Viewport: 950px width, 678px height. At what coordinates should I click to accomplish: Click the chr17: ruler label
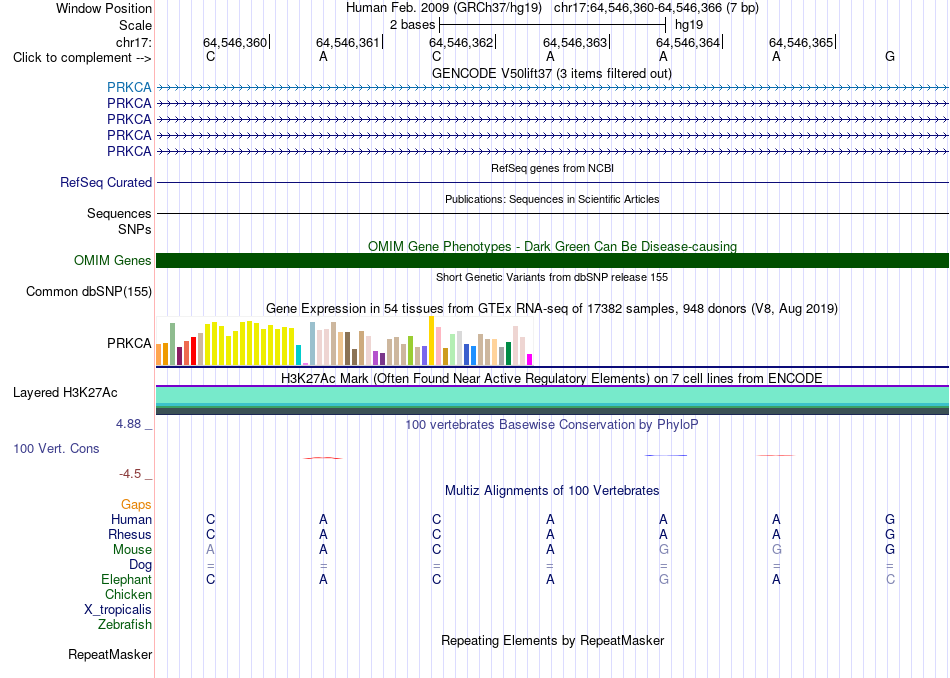click(133, 42)
